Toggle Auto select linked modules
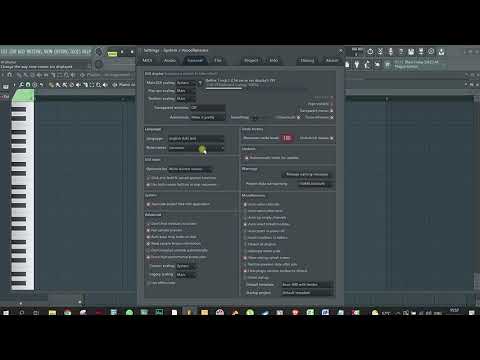480x360 pixels. click(245, 224)
